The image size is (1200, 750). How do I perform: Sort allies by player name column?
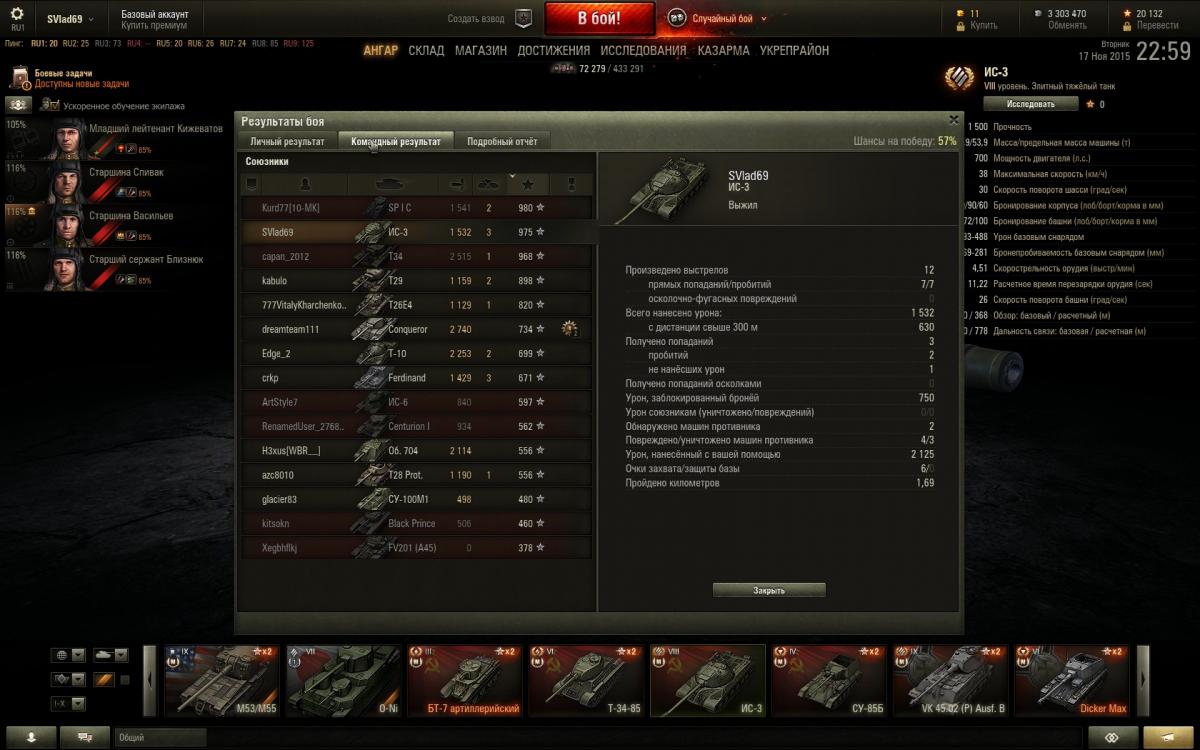(304, 185)
